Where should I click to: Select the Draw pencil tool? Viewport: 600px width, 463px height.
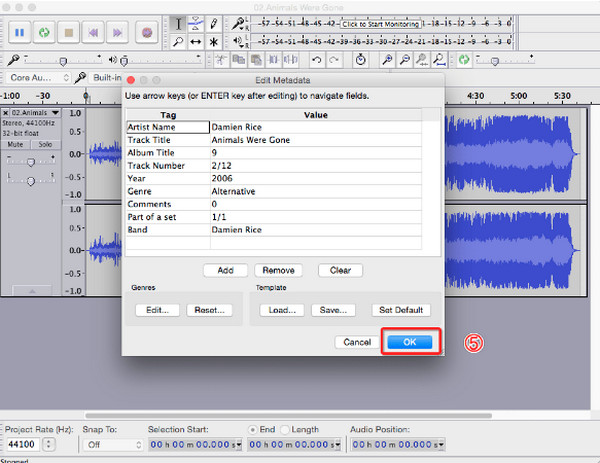214,24
